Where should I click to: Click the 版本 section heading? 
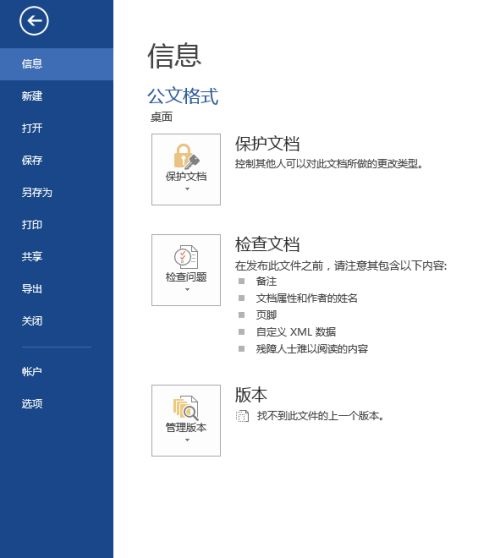251,395
